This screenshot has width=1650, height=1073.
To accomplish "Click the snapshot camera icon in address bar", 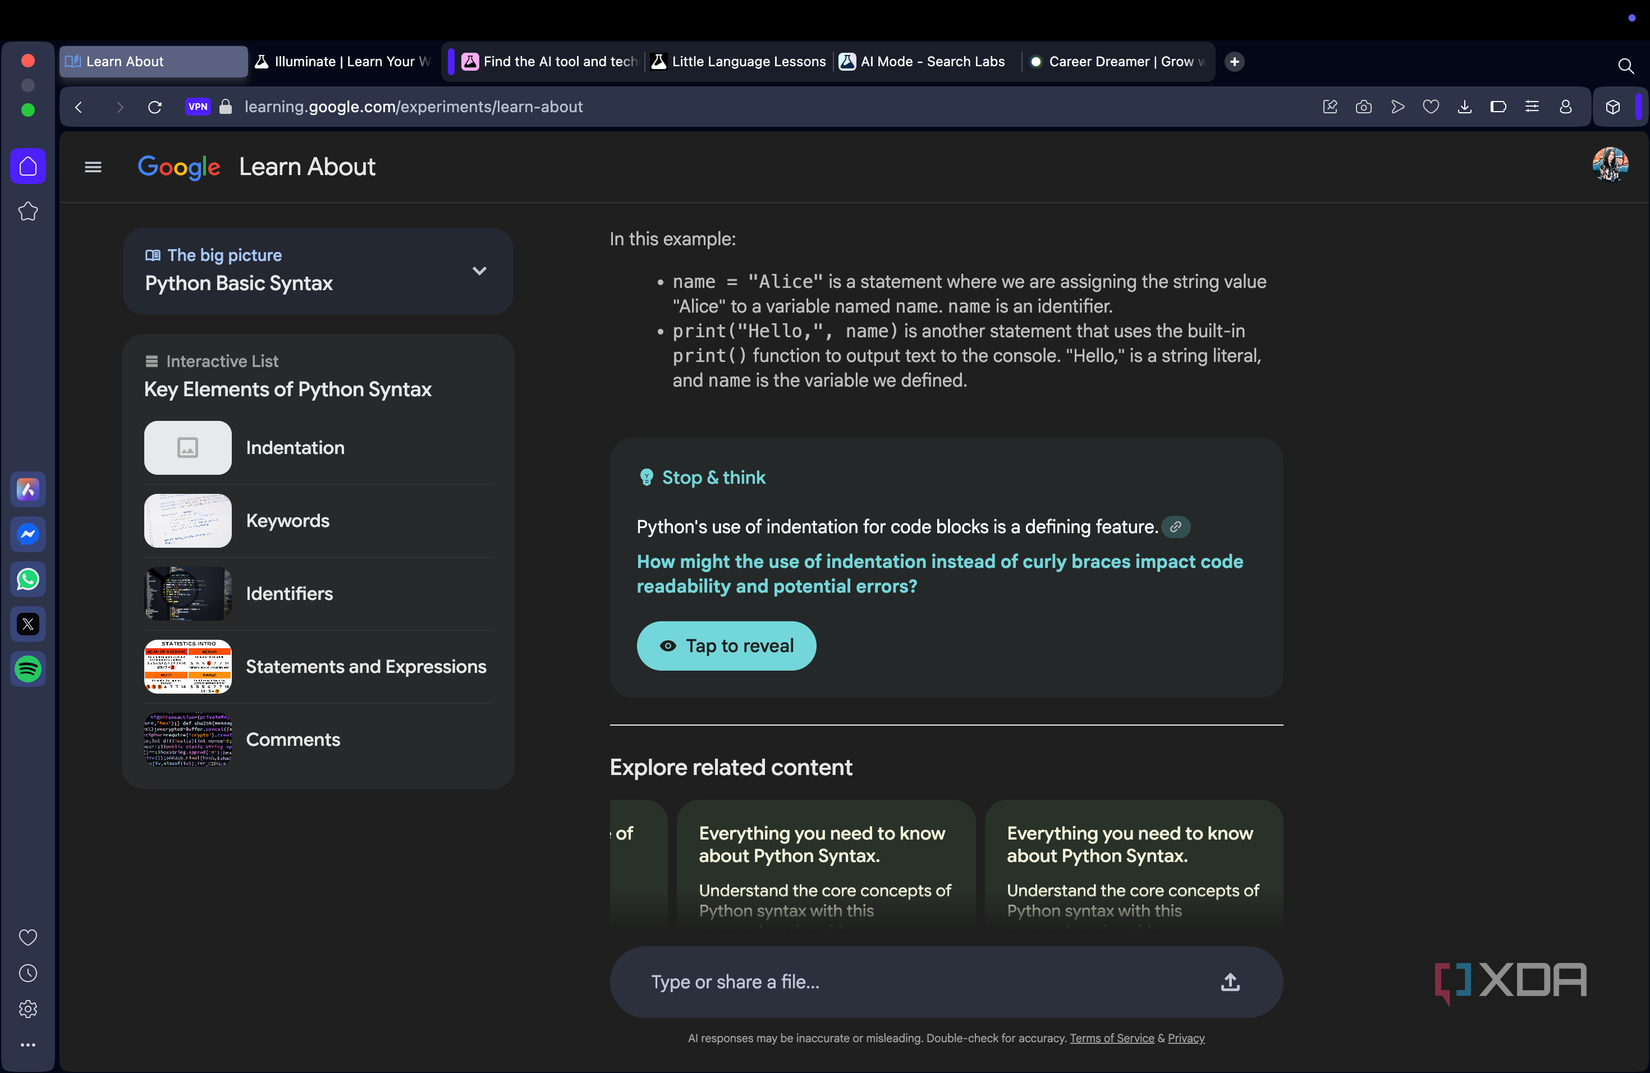I will [x=1364, y=107].
